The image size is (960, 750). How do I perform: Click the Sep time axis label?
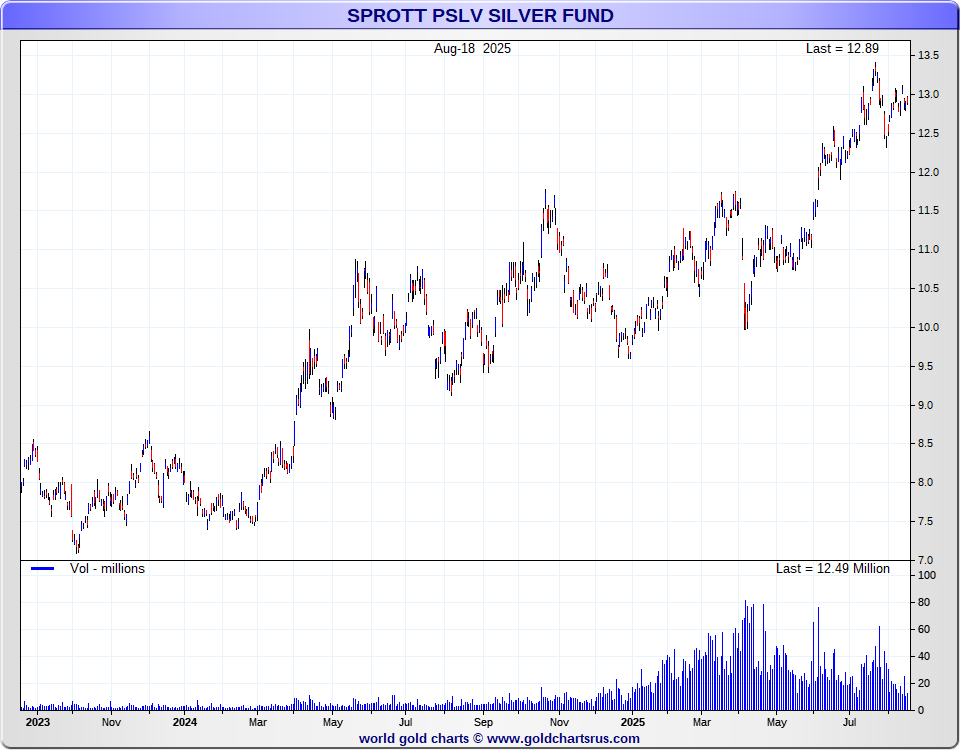[483, 722]
